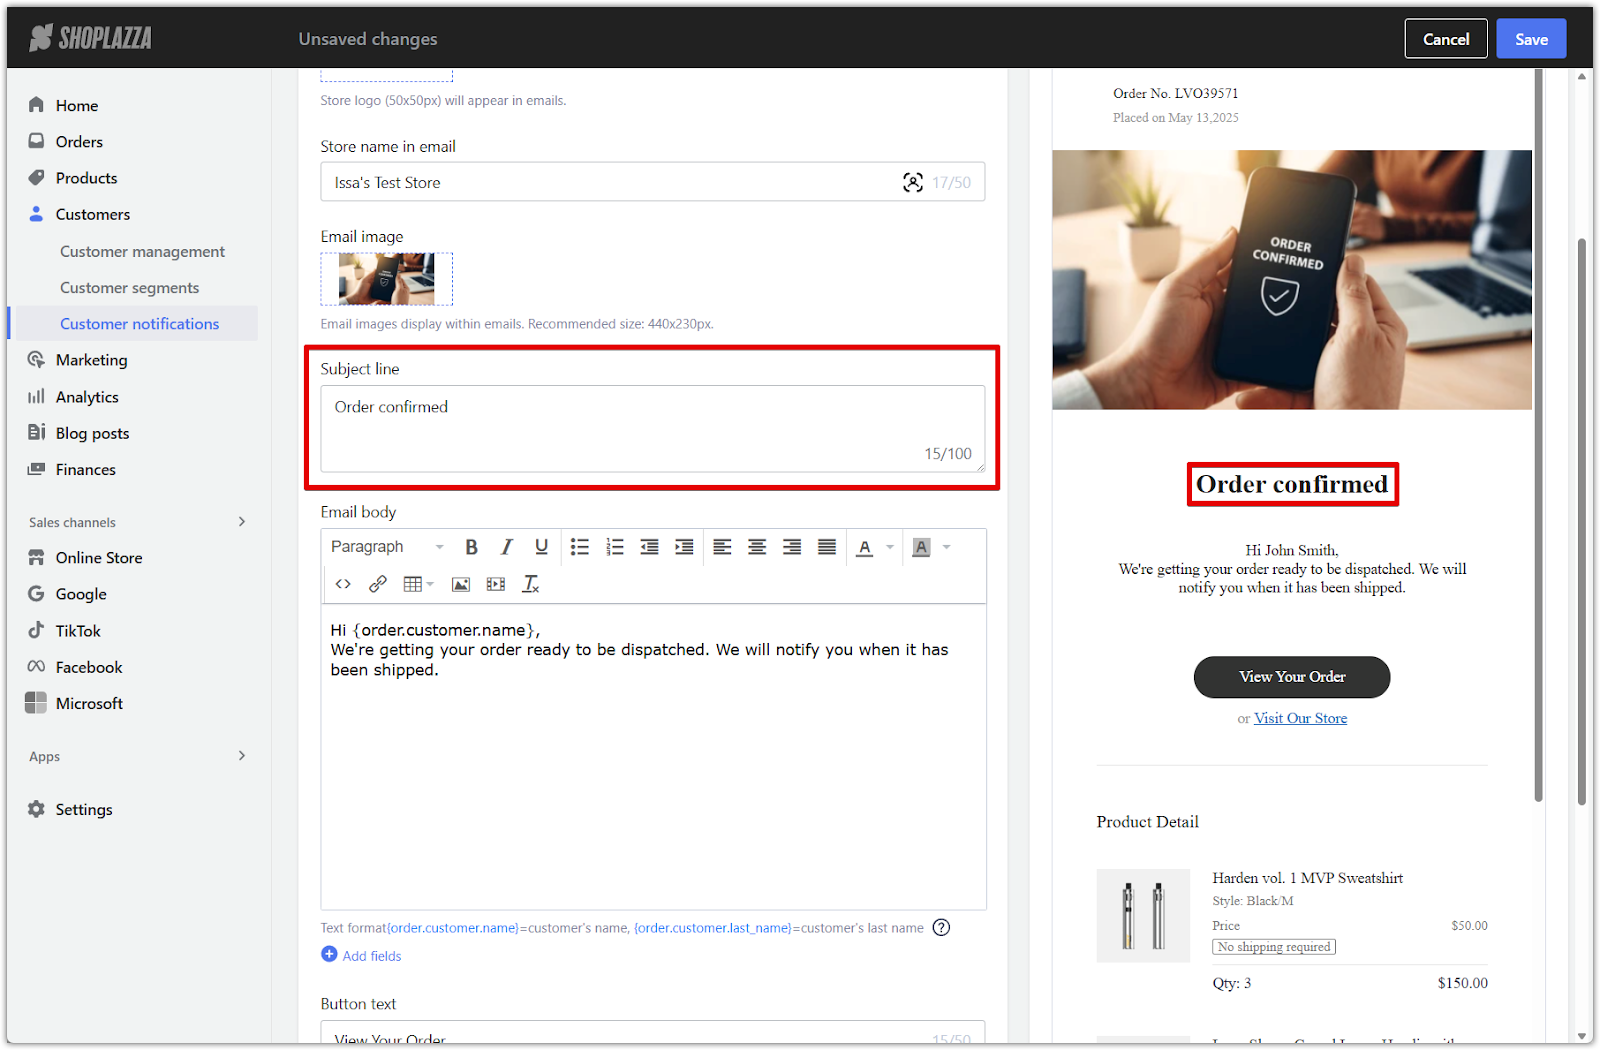This screenshot has width=1600, height=1050.
Task: Insert a video into email body
Action: (496, 584)
